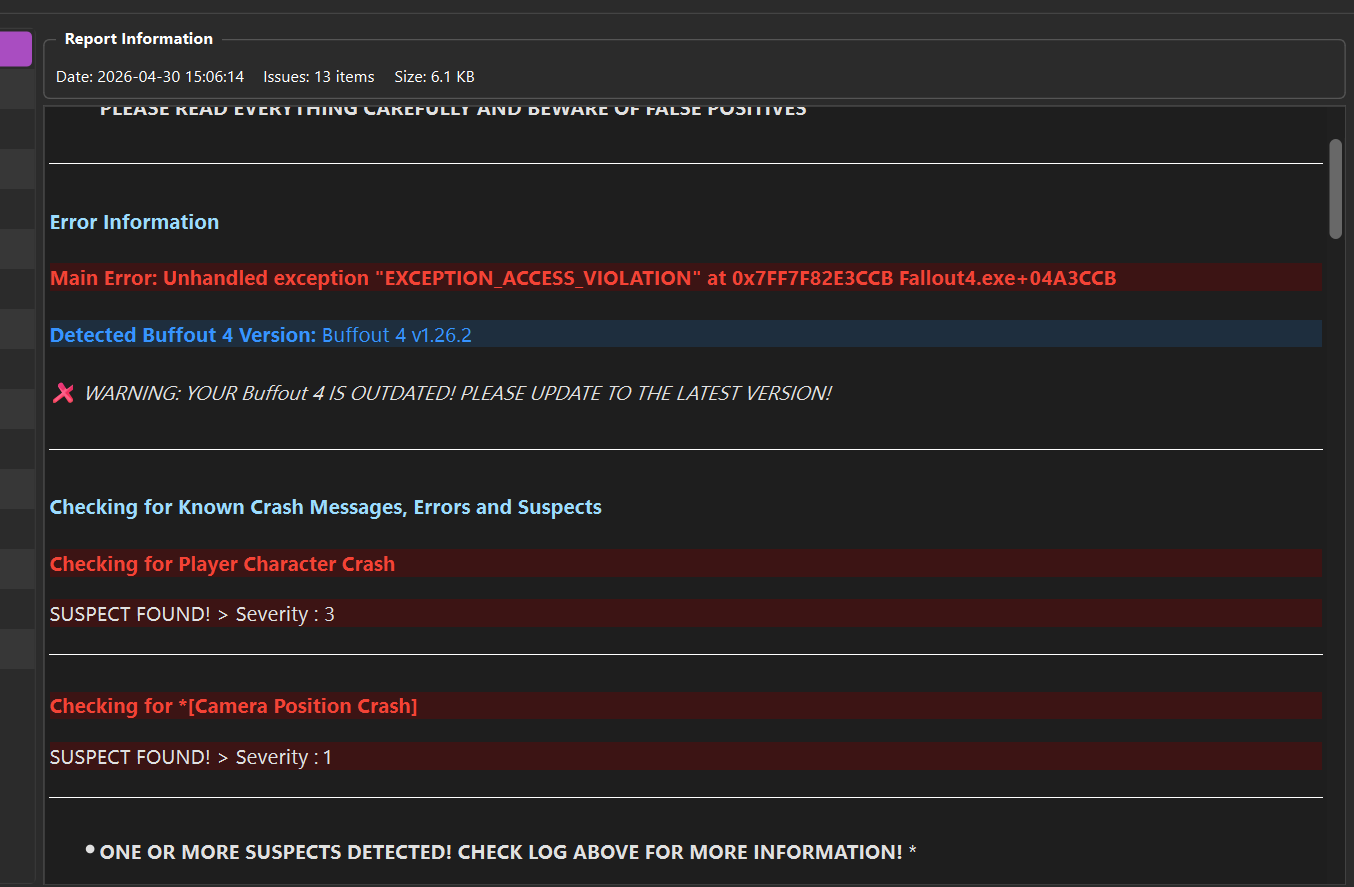1354x887 pixels.
Task: Click the Size: 6.1 KB label
Action: [434, 76]
